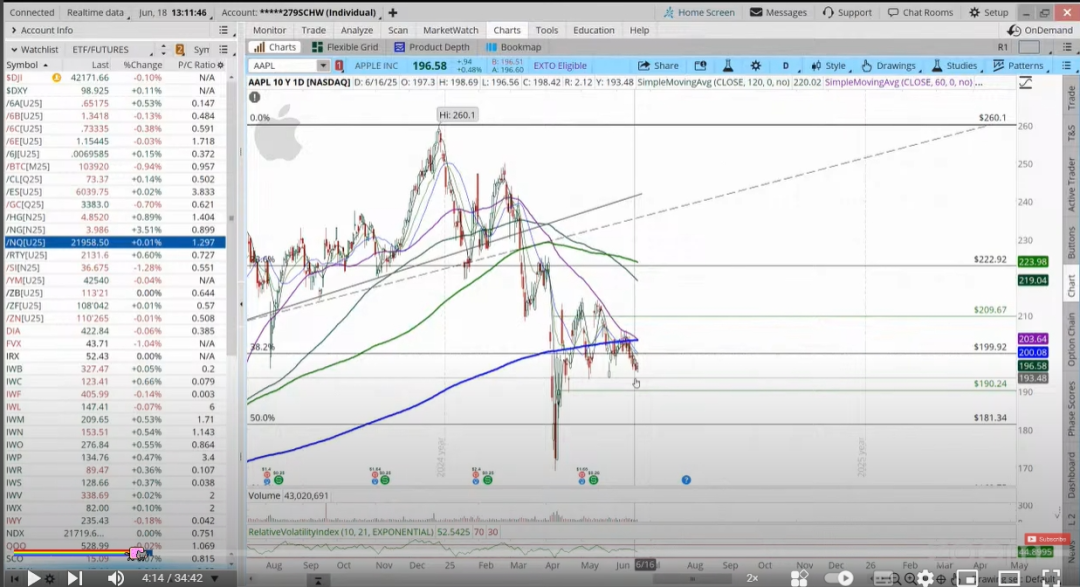Image resolution: width=1080 pixels, height=587 pixels.
Task: Open the Bookmap subtab
Action: click(x=514, y=47)
